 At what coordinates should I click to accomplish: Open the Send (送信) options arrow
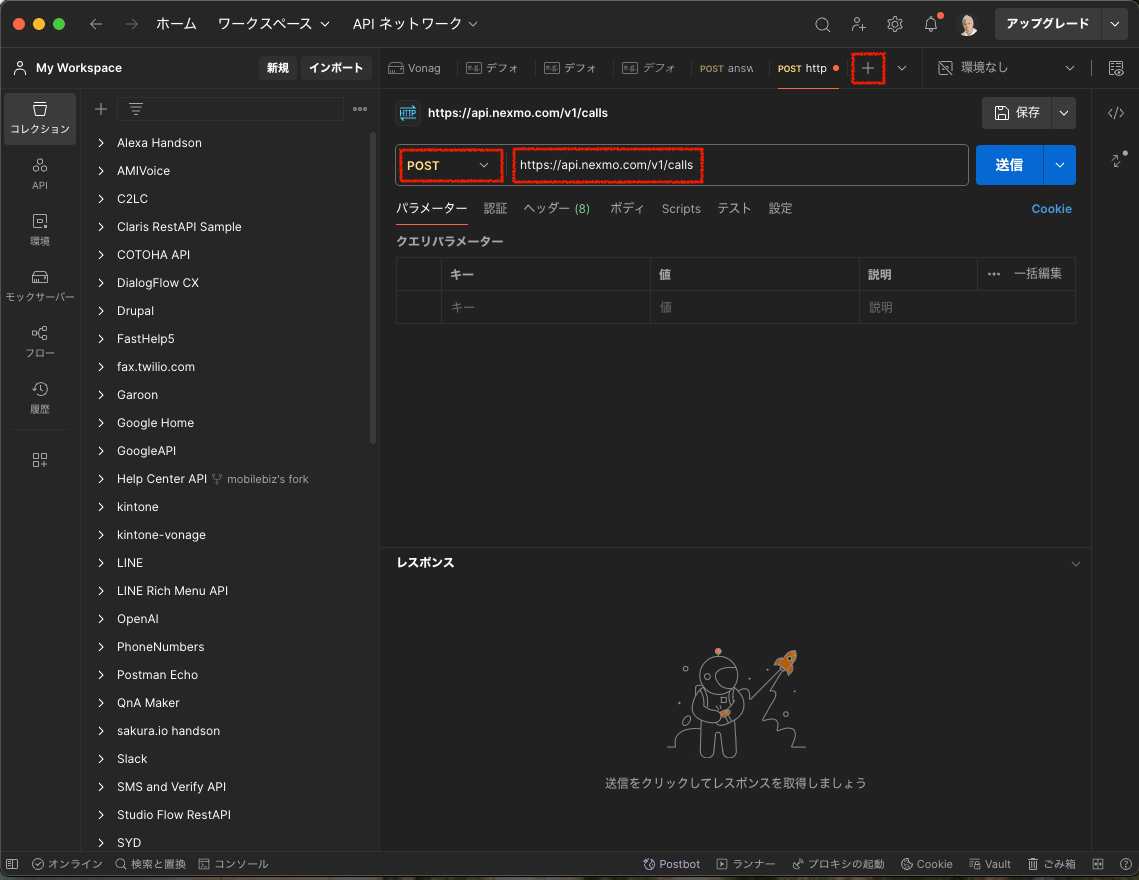1060,165
